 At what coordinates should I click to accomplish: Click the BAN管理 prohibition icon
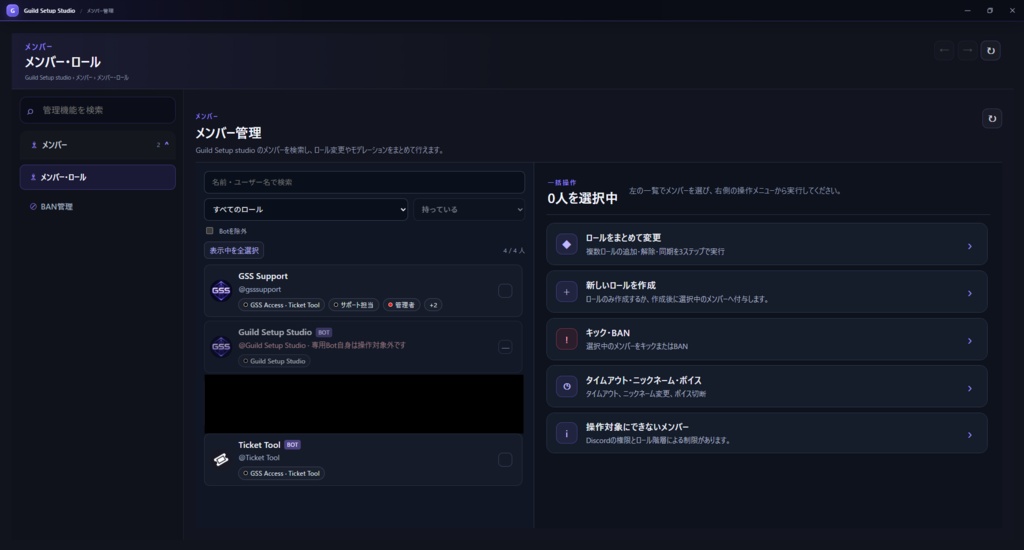(x=33, y=206)
